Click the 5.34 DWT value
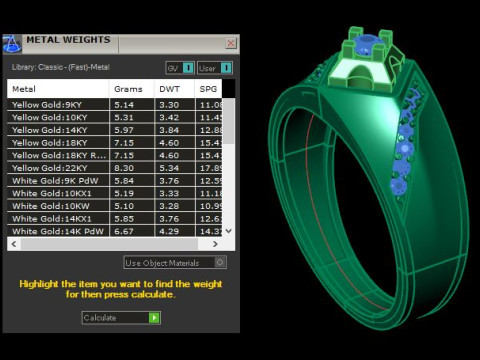480x360 pixels. [x=169, y=168]
